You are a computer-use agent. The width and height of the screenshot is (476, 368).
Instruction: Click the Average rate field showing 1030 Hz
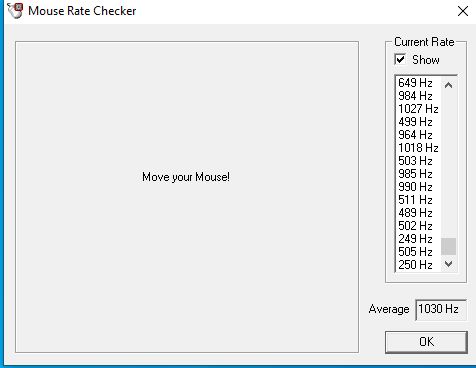[x=441, y=309]
